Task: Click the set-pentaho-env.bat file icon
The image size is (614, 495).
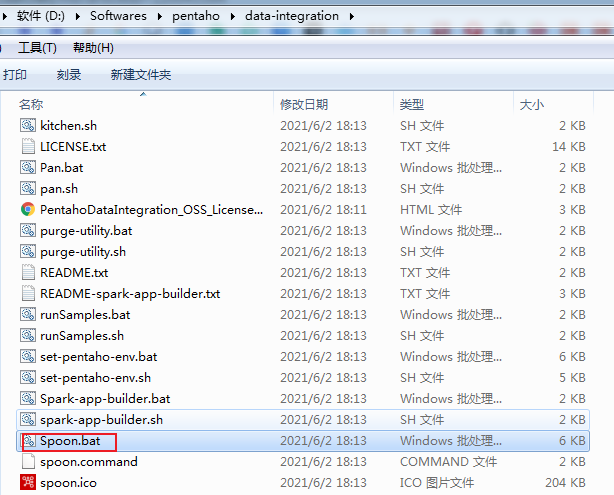Action: tap(28, 356)
